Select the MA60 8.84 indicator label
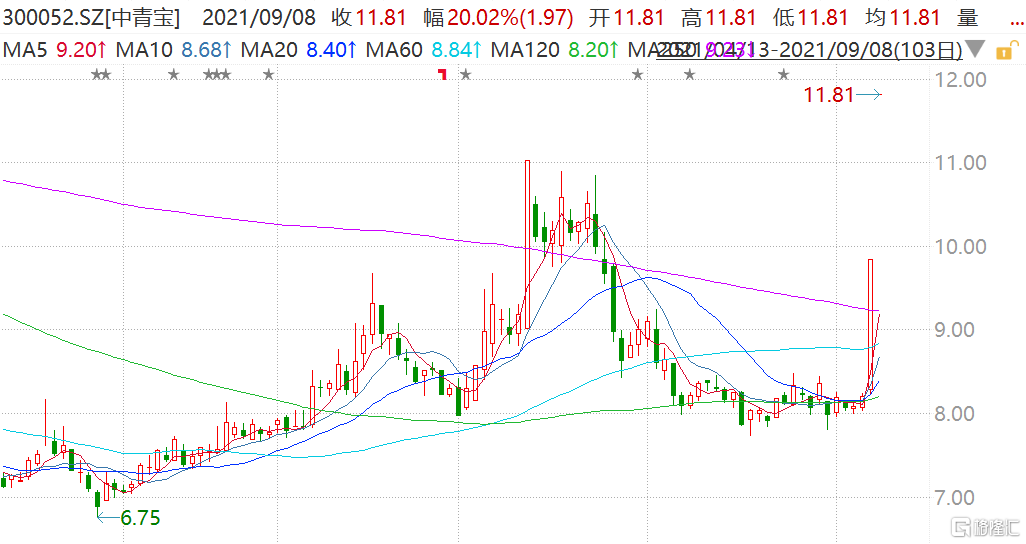1026x544 pixels. 424,50
